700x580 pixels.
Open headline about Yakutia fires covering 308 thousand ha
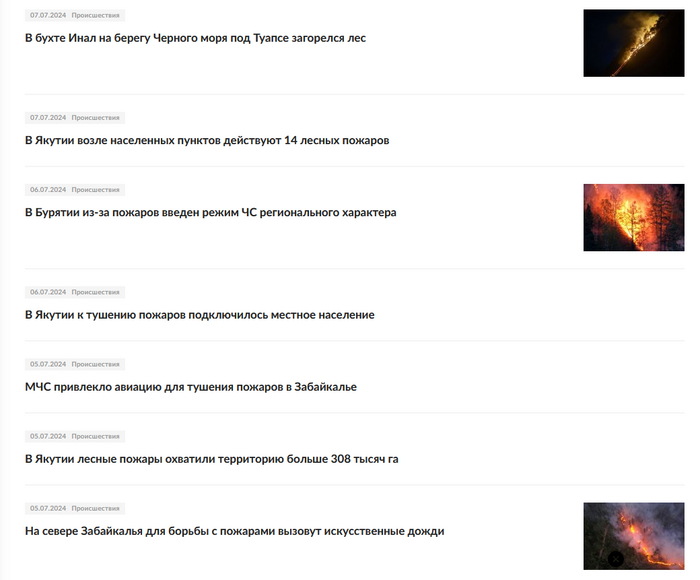pyautogui.click(x=212, y=459)
